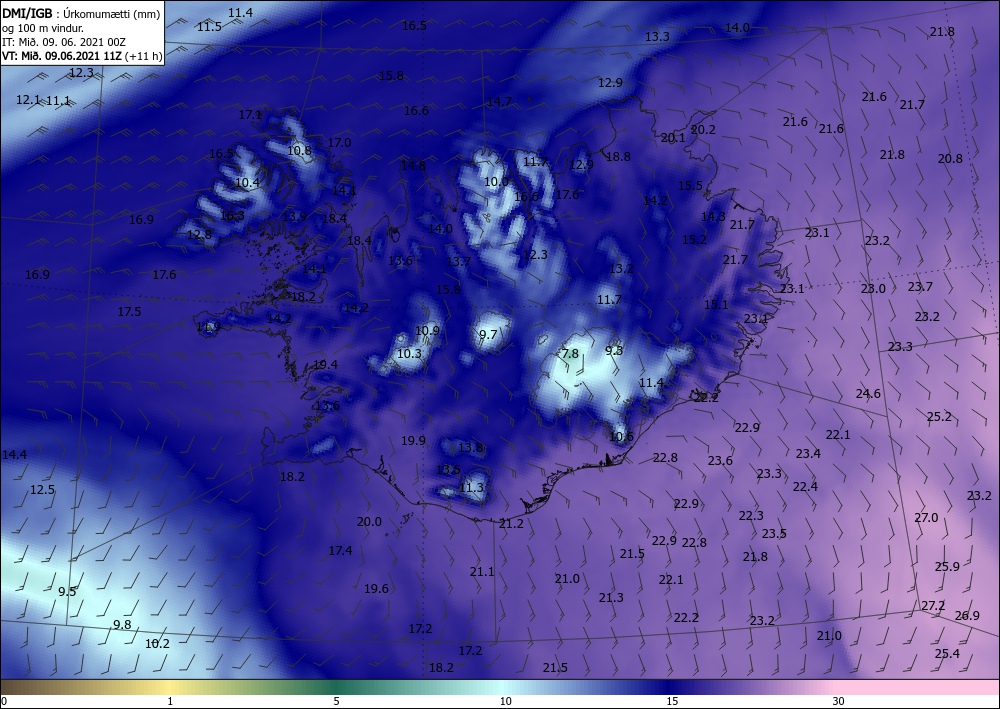The height and width of the screenshot is (709, 1000).
Task: Click the map value '17.4'
Action: 341,550
